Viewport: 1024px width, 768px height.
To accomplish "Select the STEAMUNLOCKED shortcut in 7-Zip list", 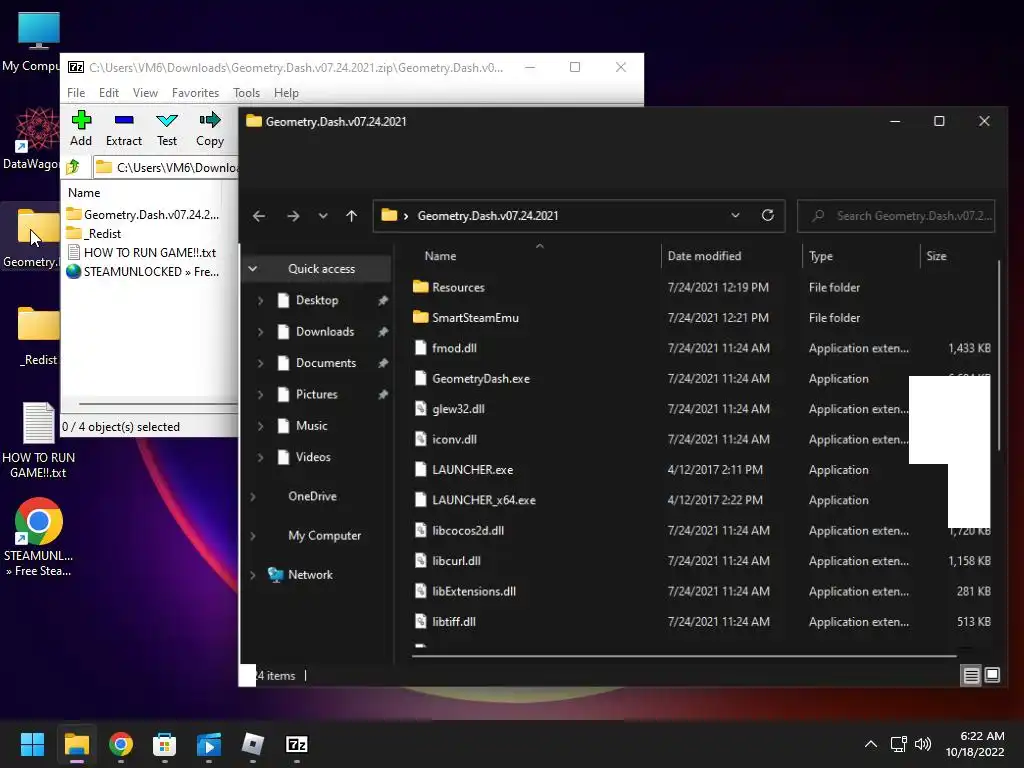I will [142, 272].
